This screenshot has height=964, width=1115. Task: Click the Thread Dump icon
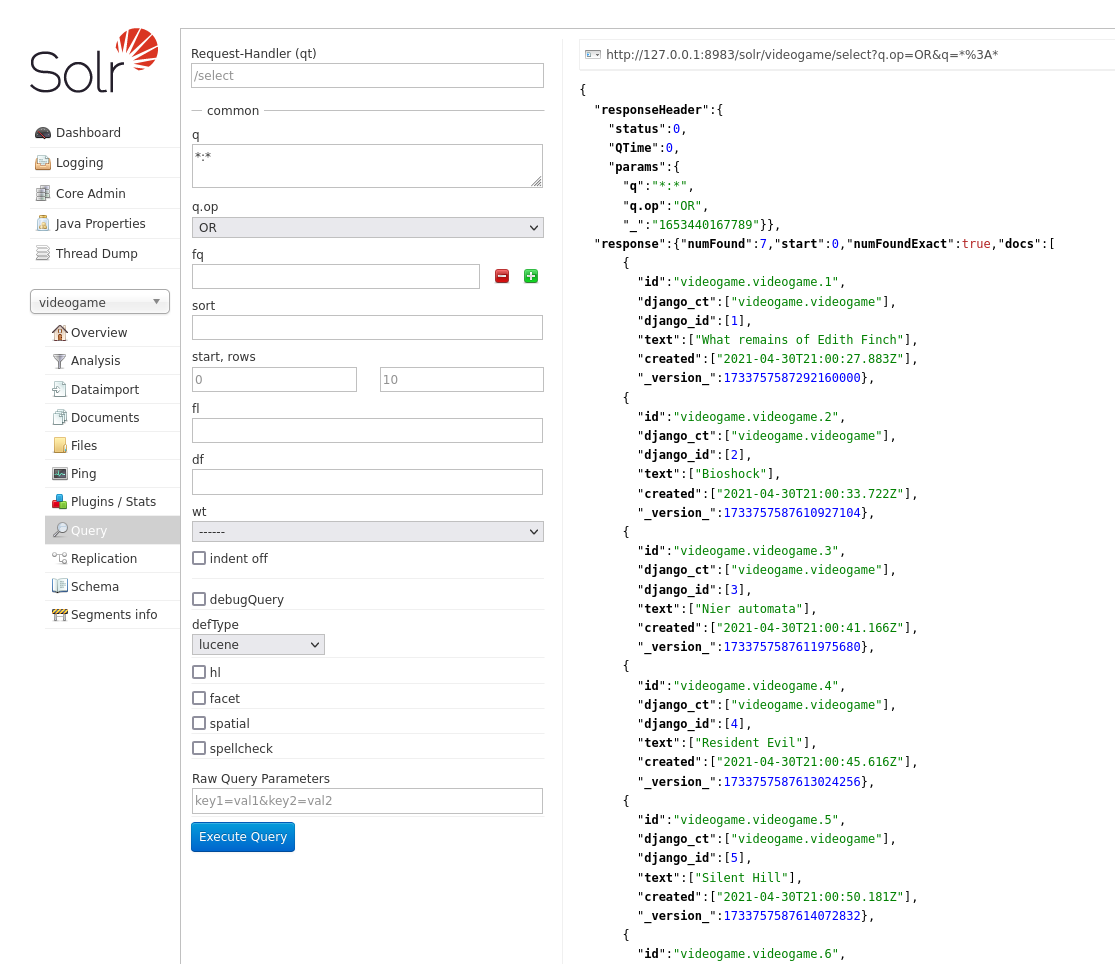42,254
